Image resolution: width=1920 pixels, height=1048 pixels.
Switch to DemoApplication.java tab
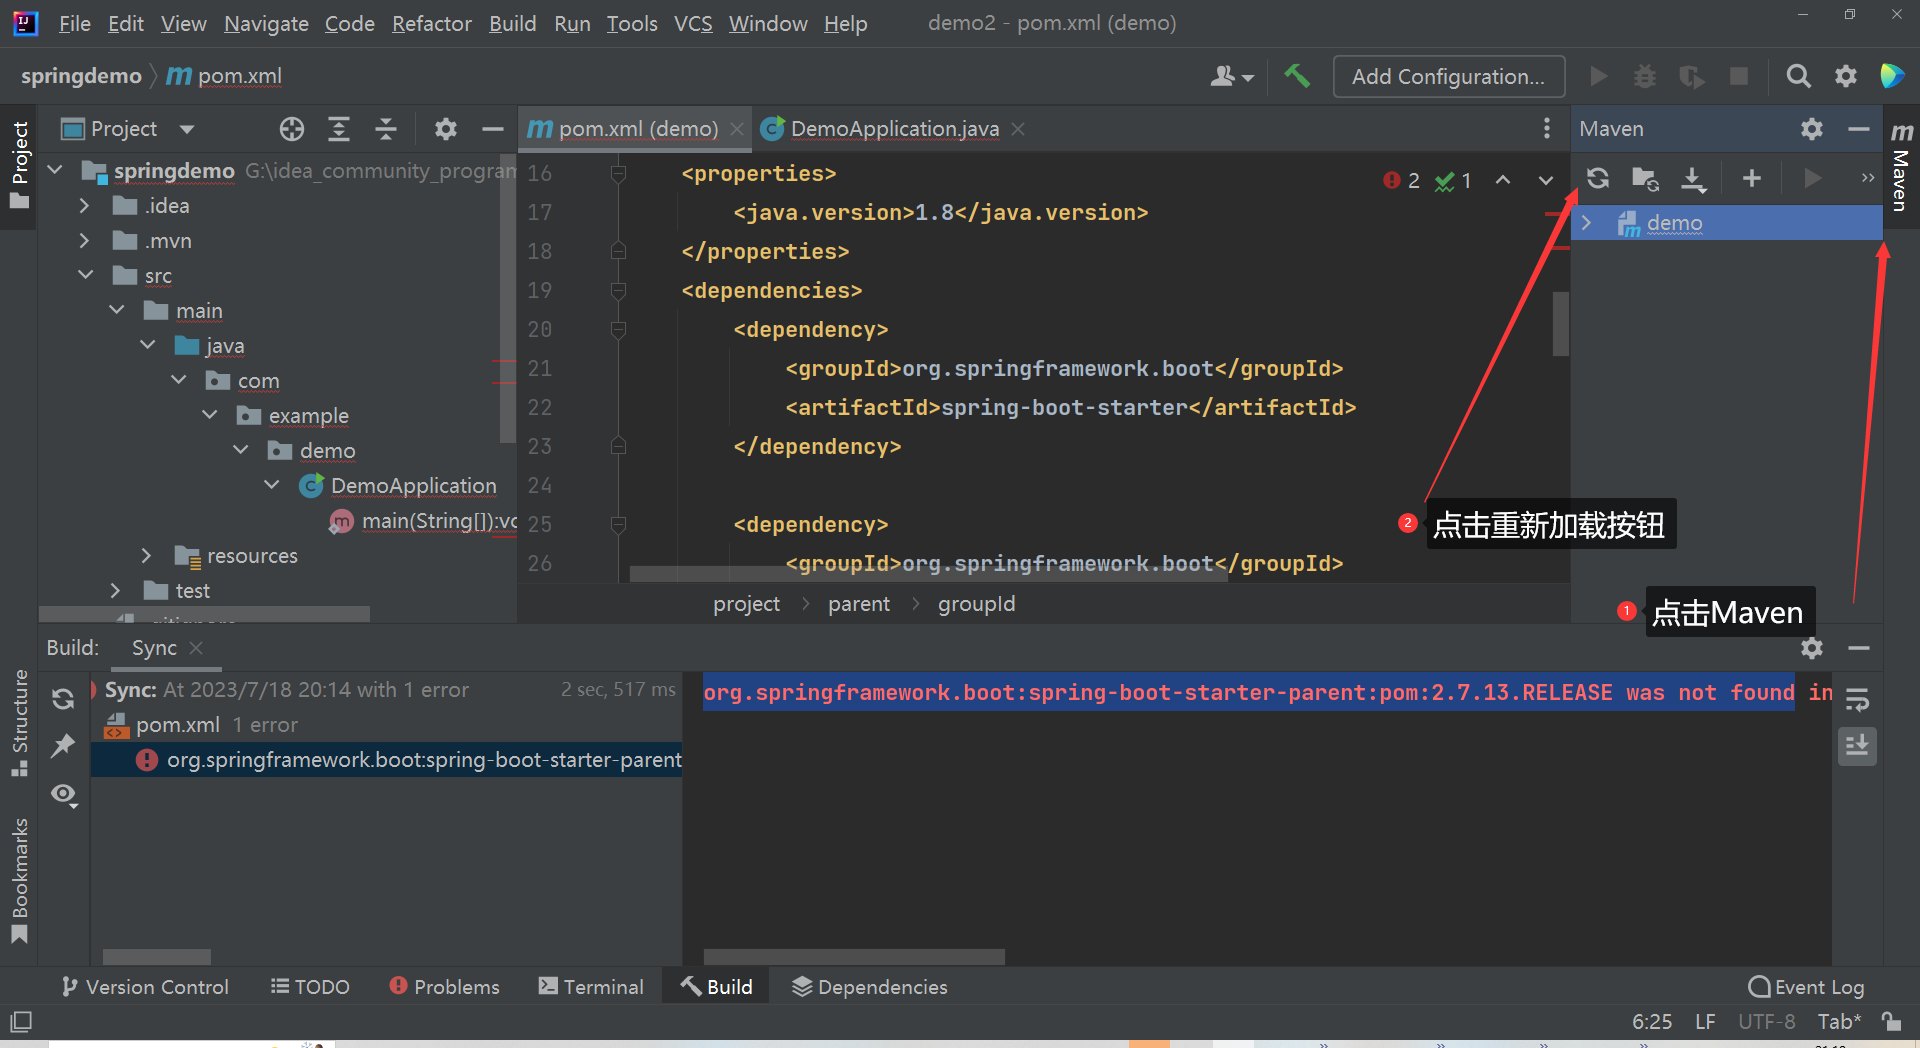point(894,129)
